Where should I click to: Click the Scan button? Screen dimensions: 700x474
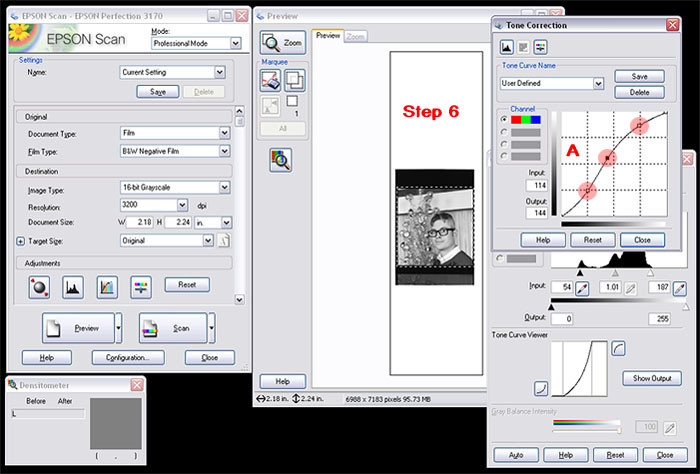[173, 328]
